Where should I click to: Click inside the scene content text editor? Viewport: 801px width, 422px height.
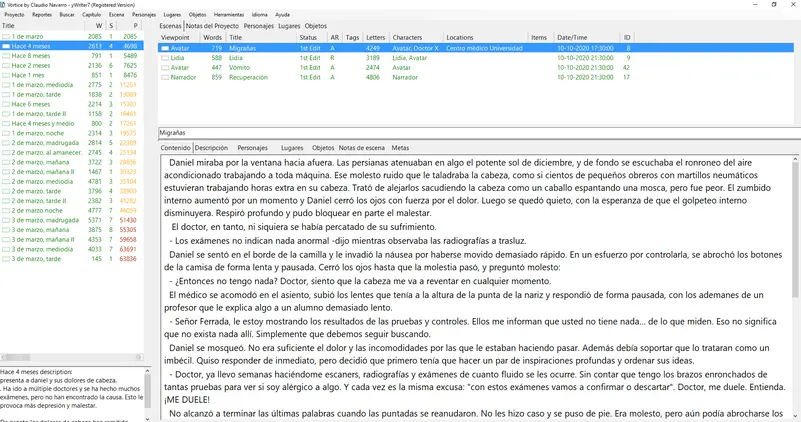(x=475, y=288)
